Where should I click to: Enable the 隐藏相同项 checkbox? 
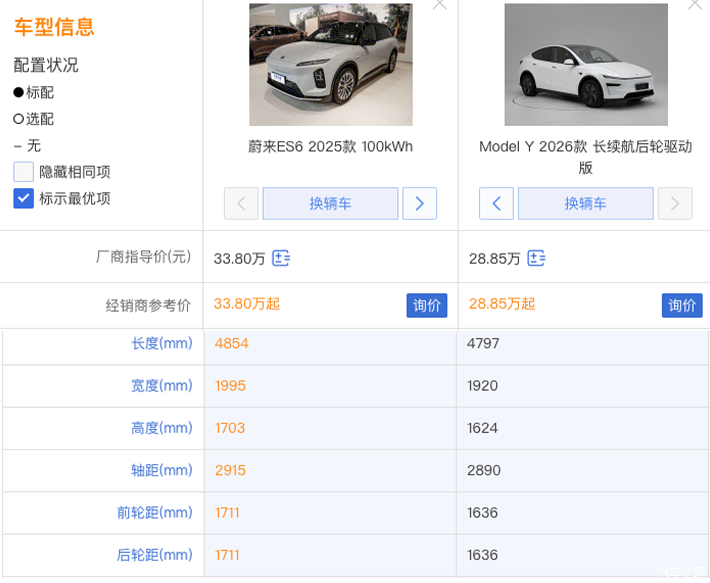[x=24, y=172]
